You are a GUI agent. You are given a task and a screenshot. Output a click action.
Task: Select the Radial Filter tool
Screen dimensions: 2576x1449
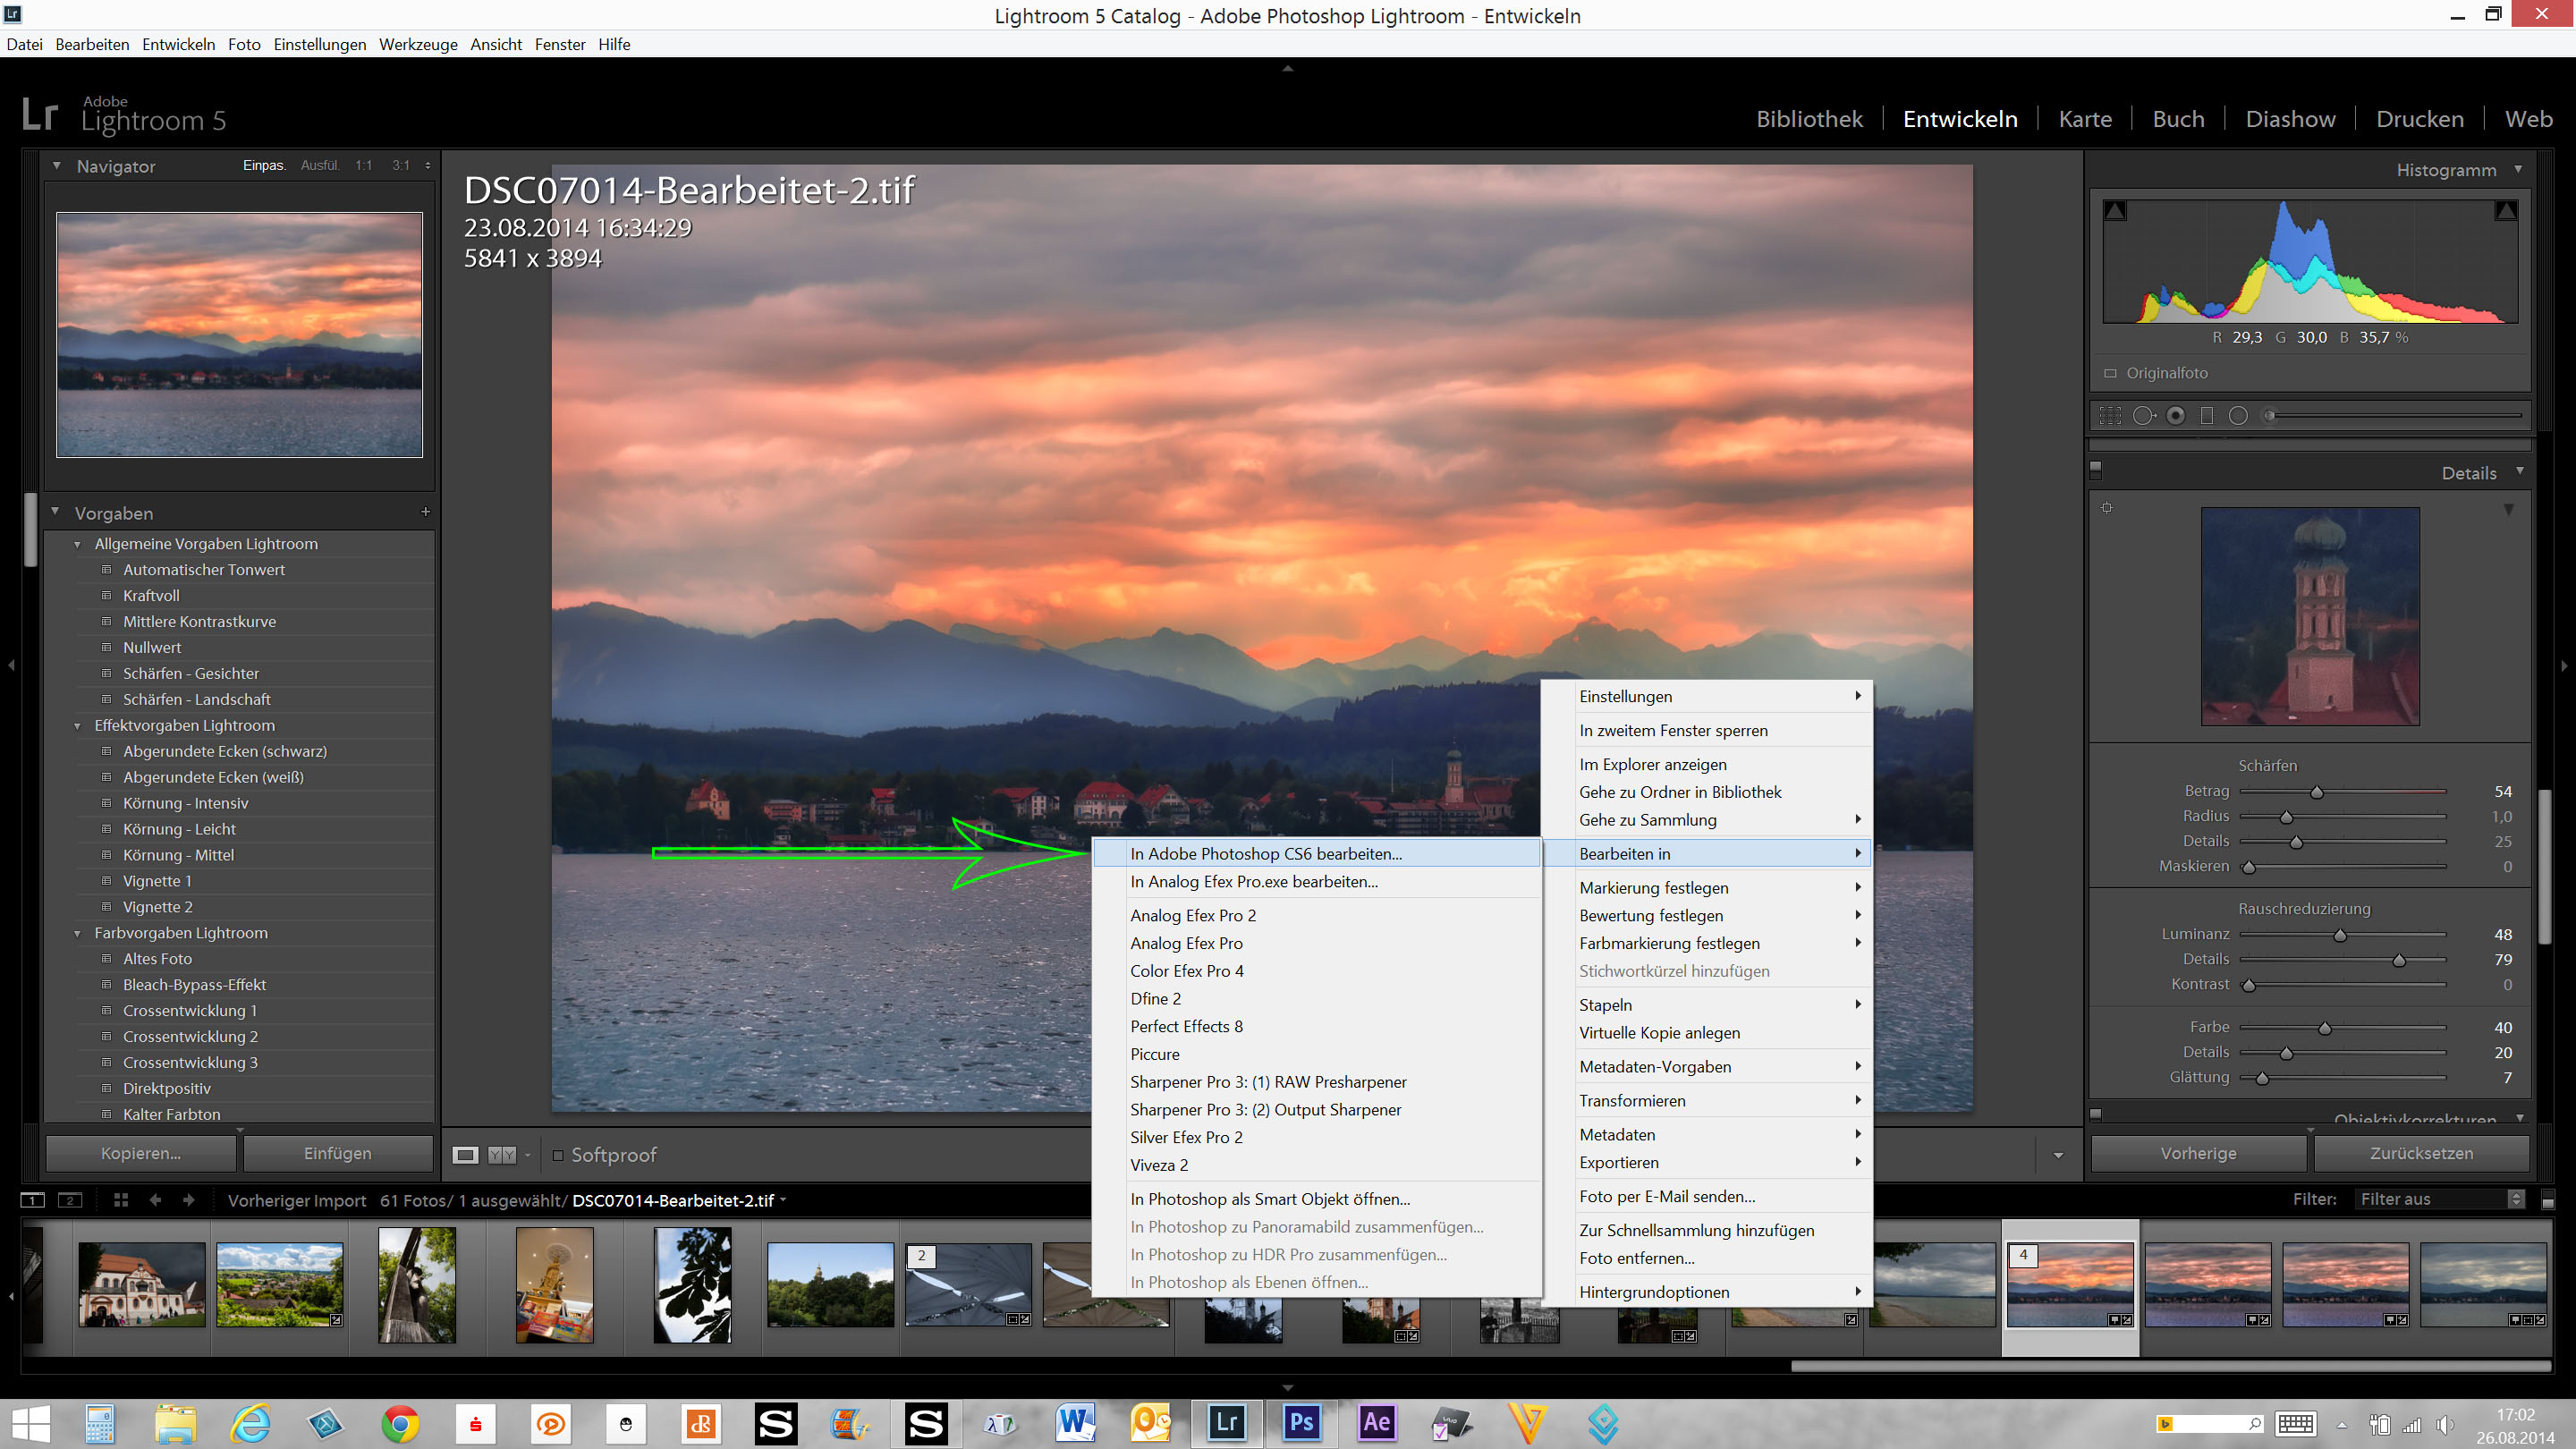point(2238,416)
